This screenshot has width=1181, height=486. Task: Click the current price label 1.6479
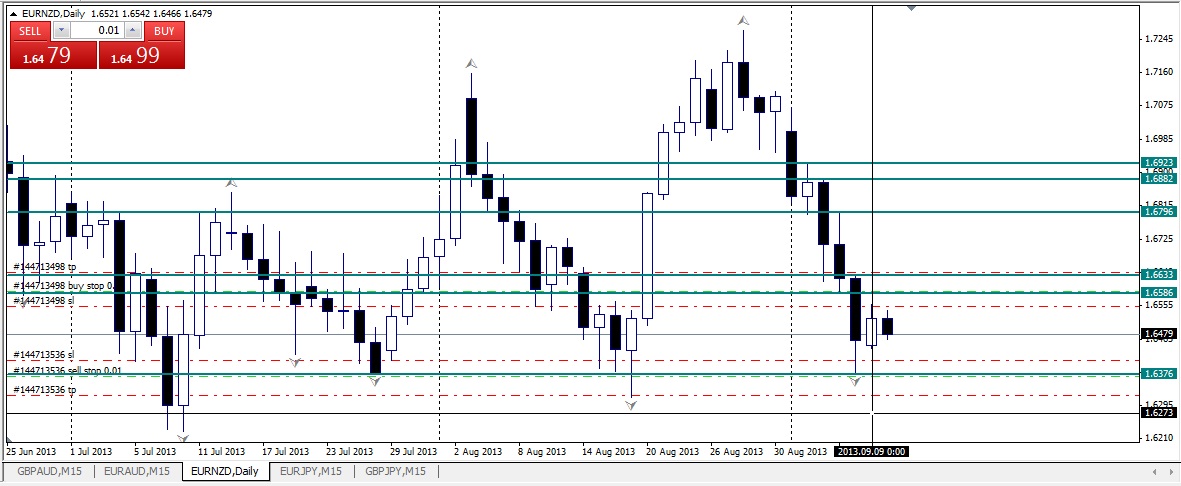point(1158,334)
